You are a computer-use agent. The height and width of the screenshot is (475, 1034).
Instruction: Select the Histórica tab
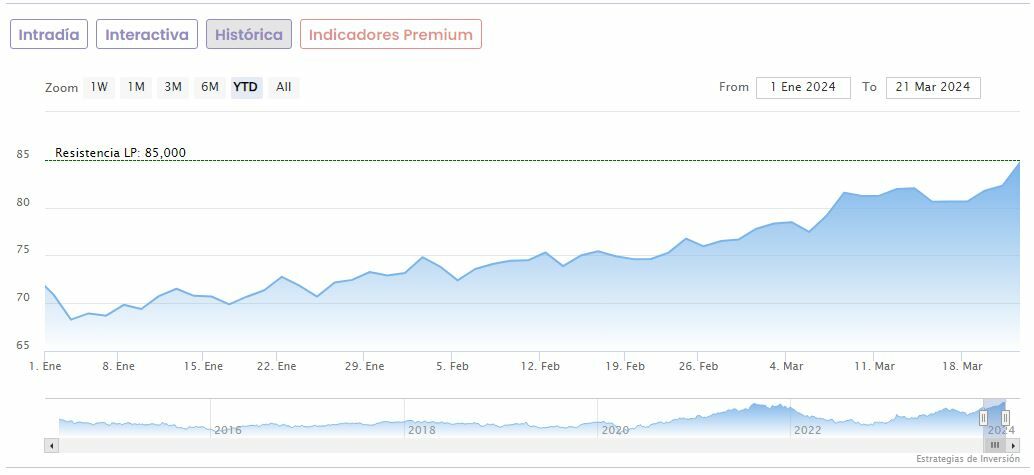click(249, 34)
